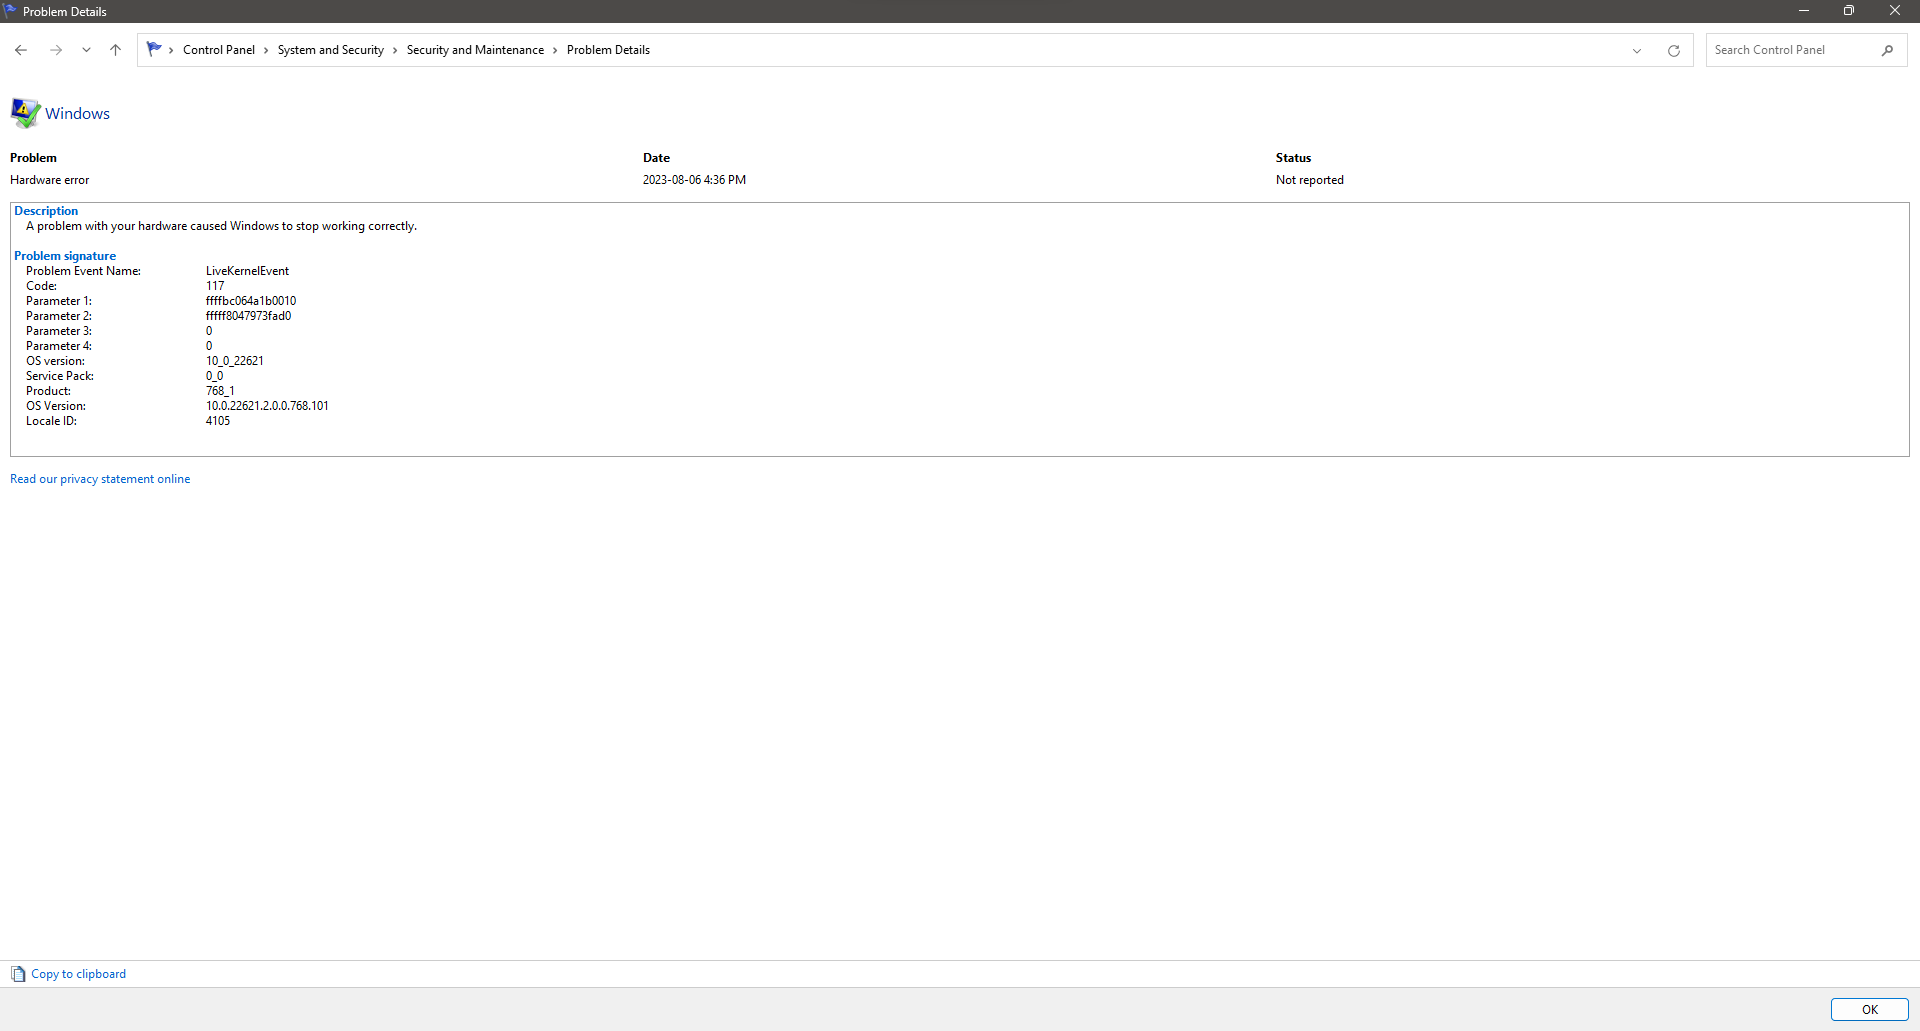Click the Windows problem report icon
Viewport: 1920px width, 1031px height.
[25, 113]
